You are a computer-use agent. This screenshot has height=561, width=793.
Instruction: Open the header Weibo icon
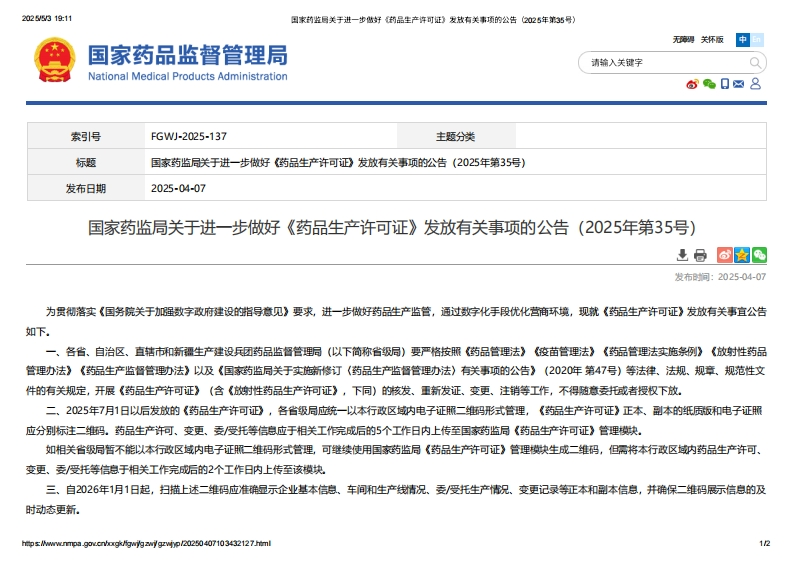[692, 84]
